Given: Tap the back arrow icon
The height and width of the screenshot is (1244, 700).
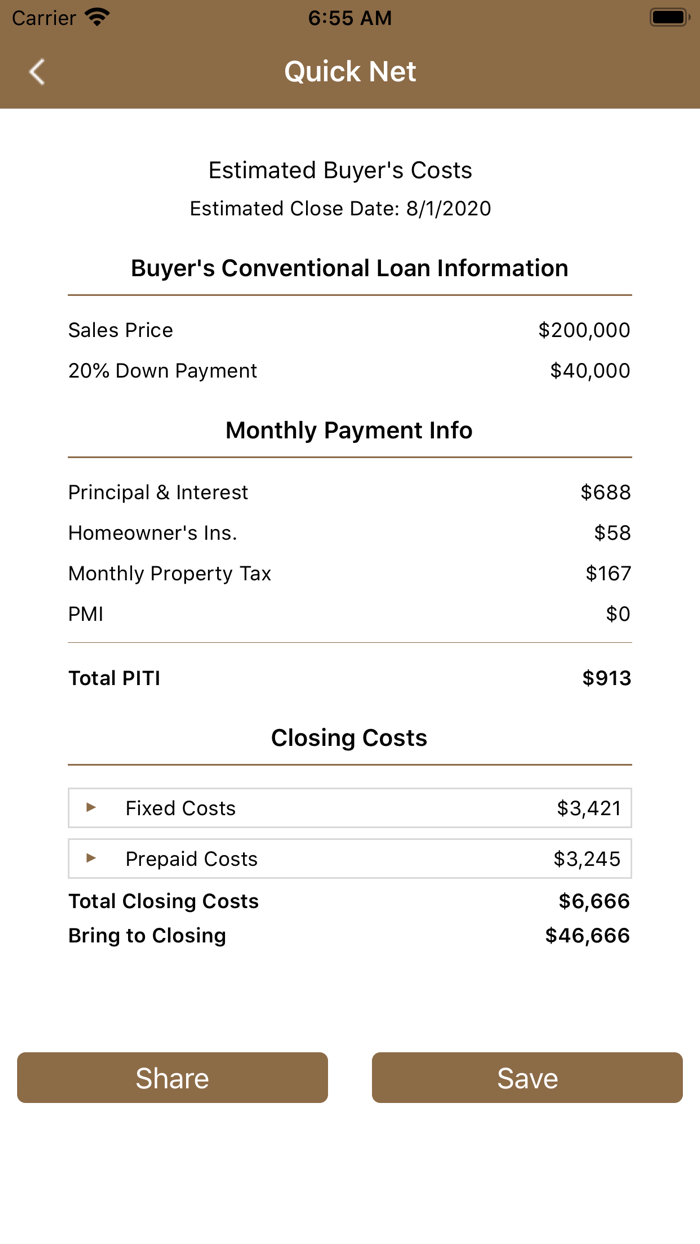Looking at the screenshot, I should point(37,72).
